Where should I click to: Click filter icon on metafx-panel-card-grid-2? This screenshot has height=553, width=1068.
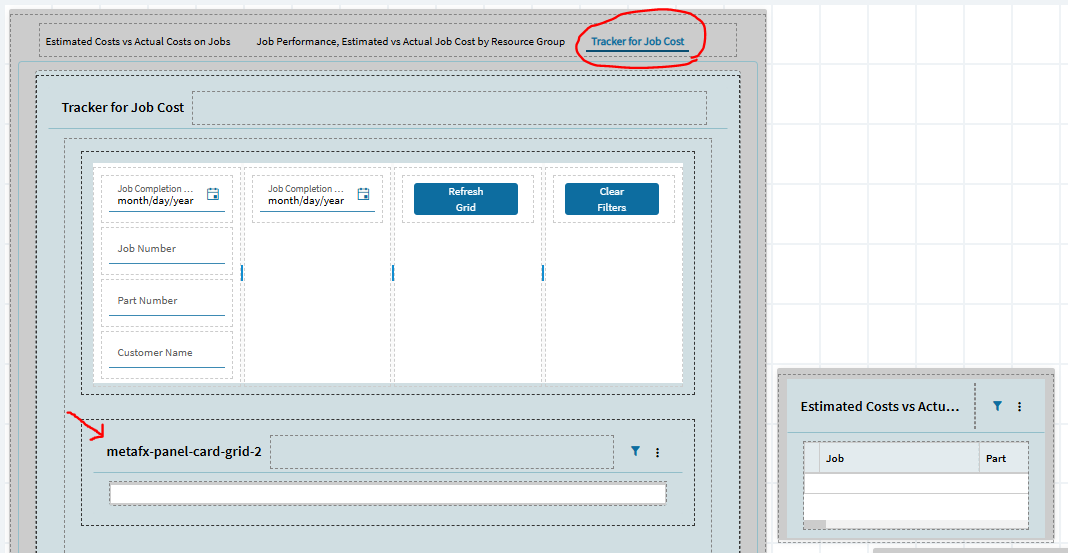(635, 451)
